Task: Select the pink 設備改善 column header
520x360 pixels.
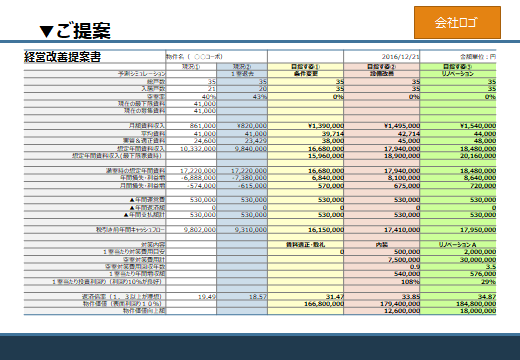Action: click(x=382, y=74)
